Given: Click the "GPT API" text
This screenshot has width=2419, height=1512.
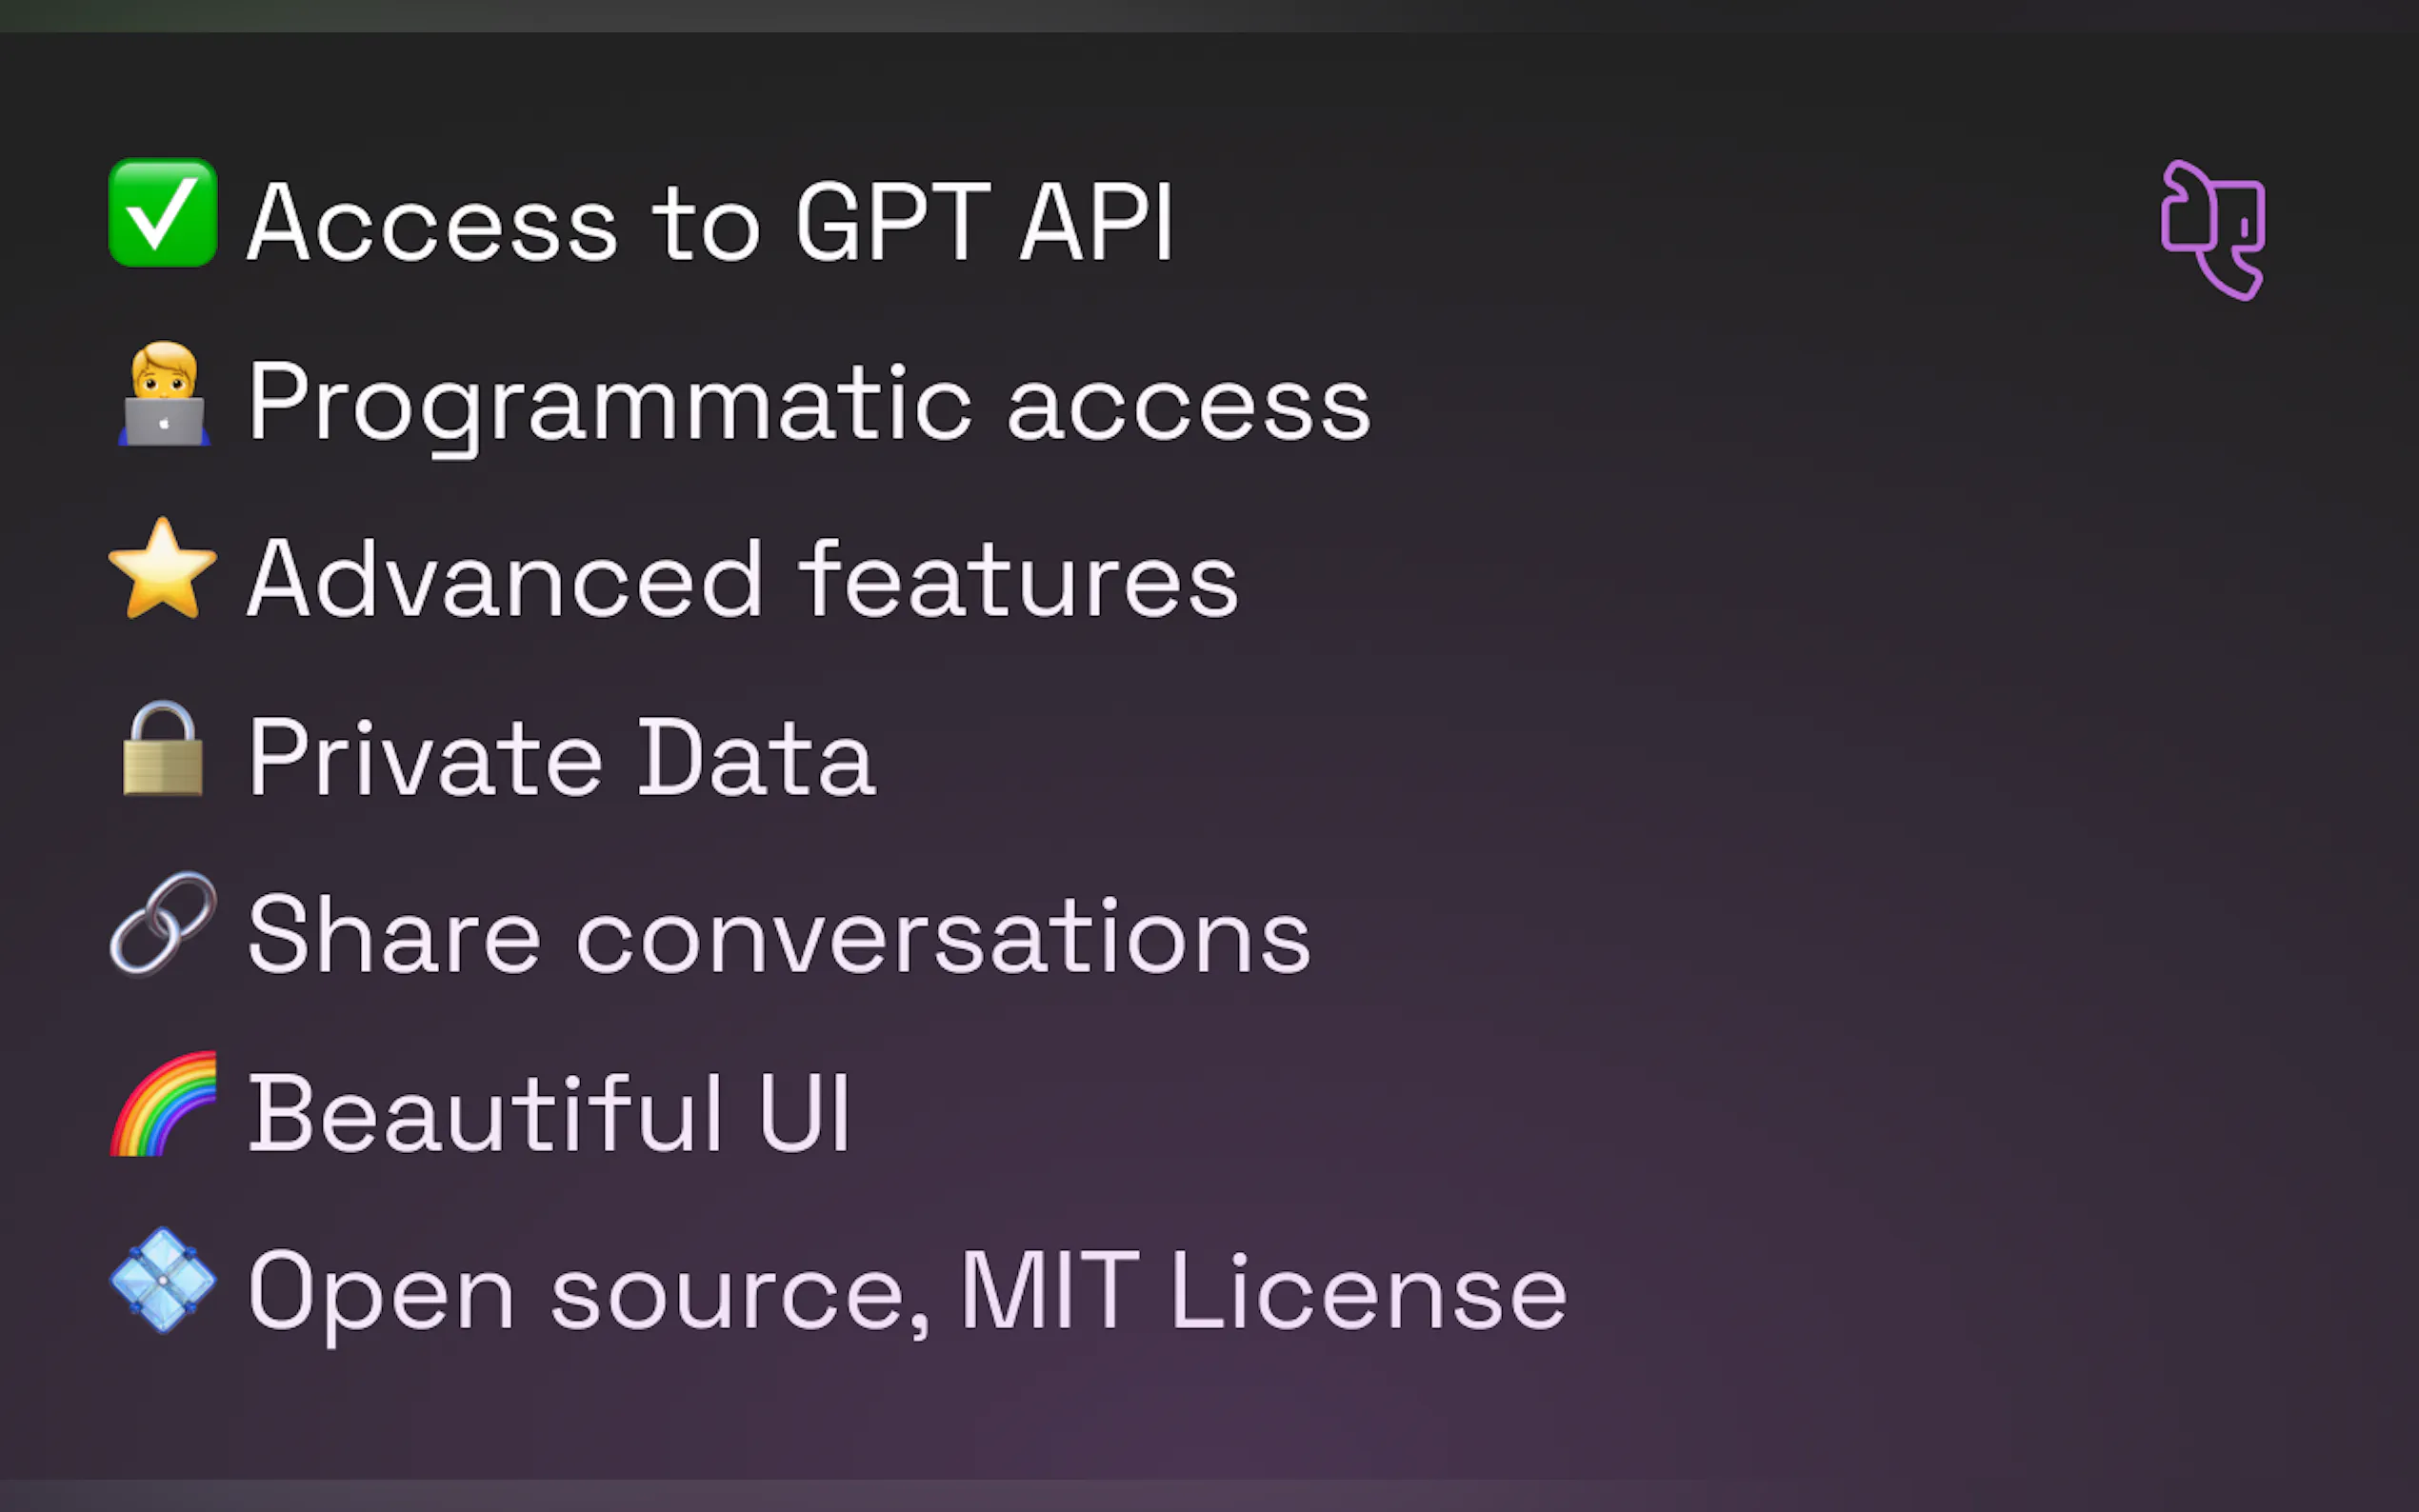Looking at the screenshot, I should tap(984, 223).
